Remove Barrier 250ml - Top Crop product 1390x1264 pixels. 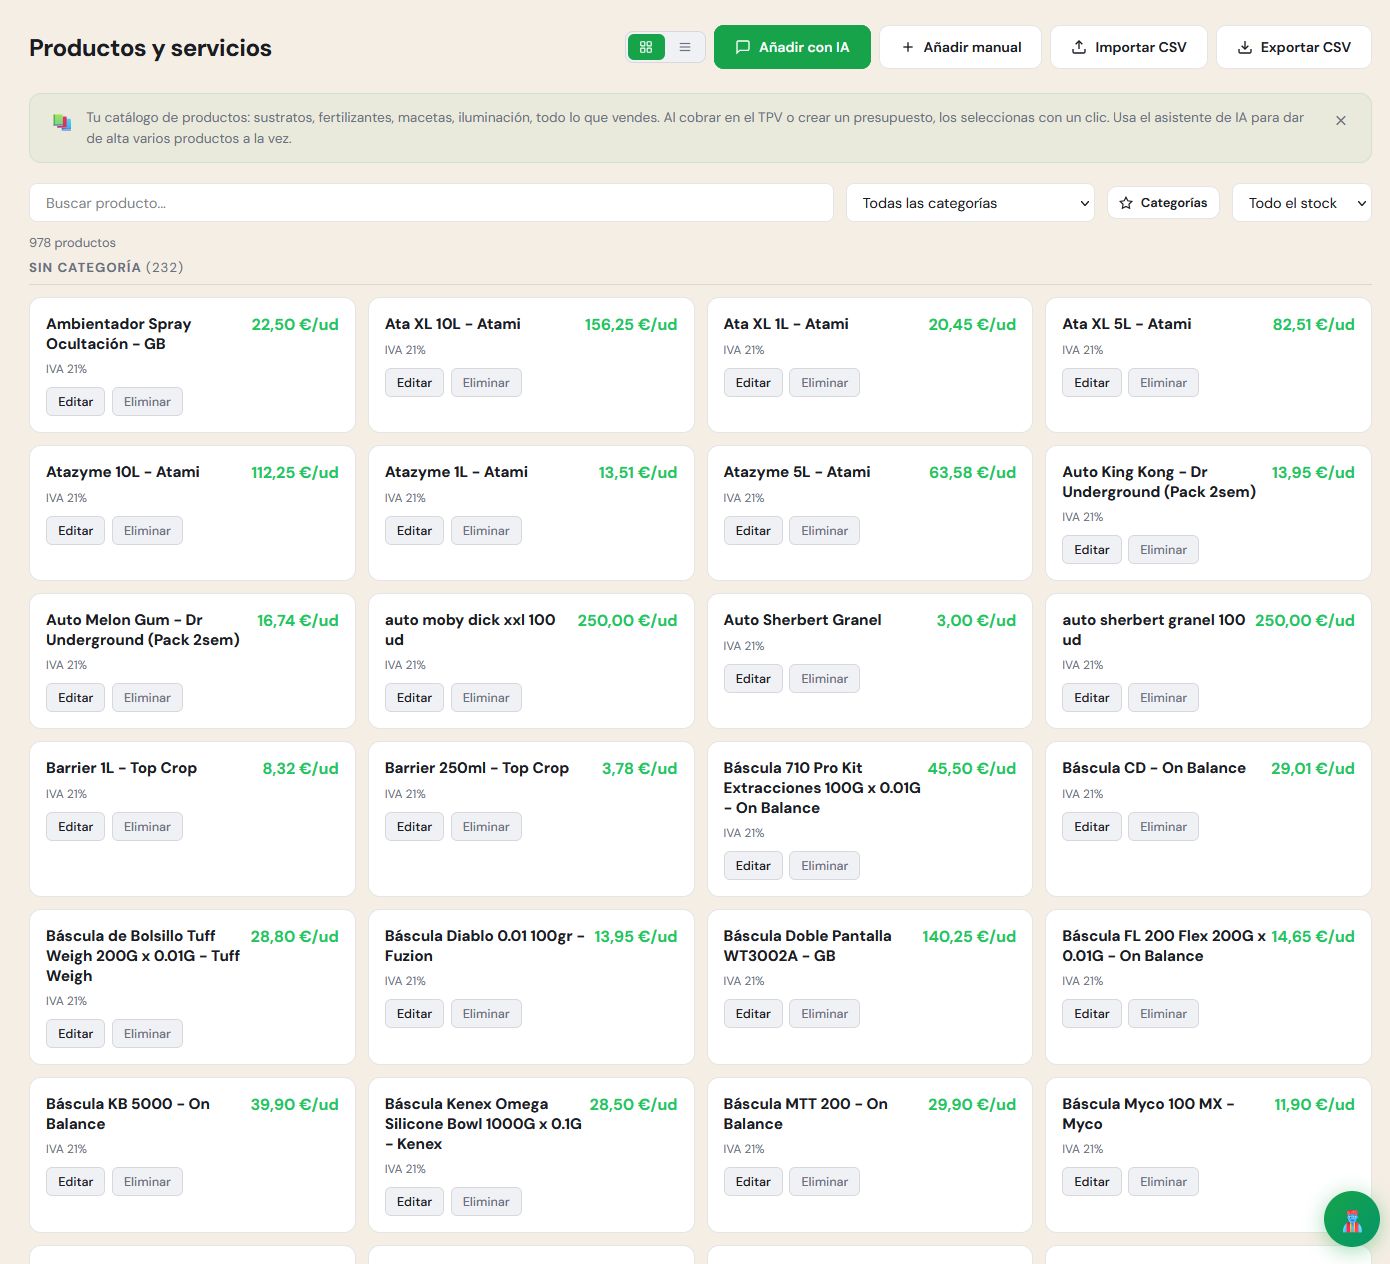[486, 827]
